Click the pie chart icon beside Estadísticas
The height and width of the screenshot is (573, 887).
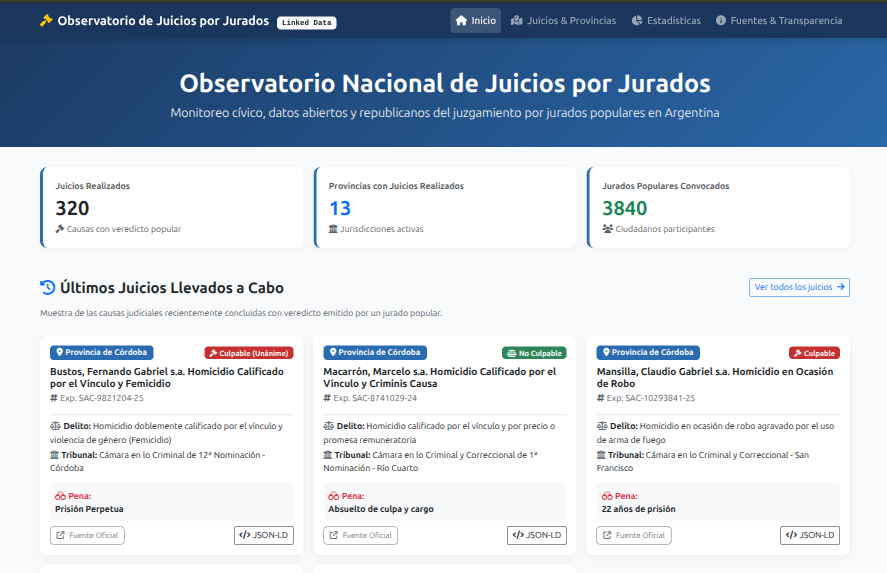click(x=637, y=20)
